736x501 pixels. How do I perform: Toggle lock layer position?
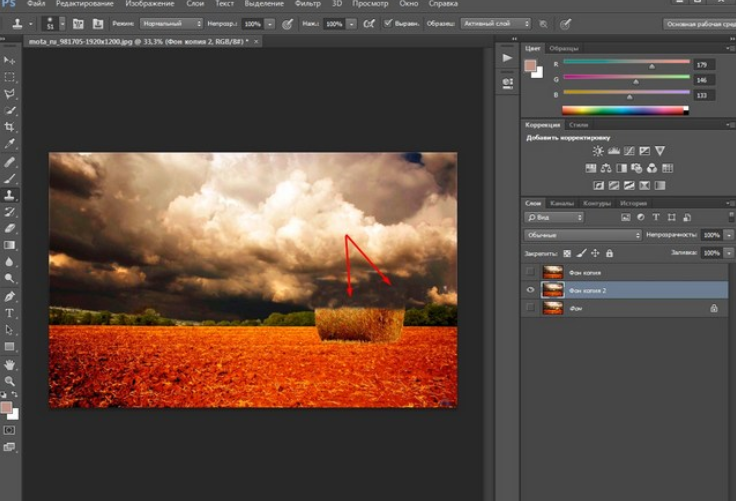pyautogui.click(x=595, y=254)
